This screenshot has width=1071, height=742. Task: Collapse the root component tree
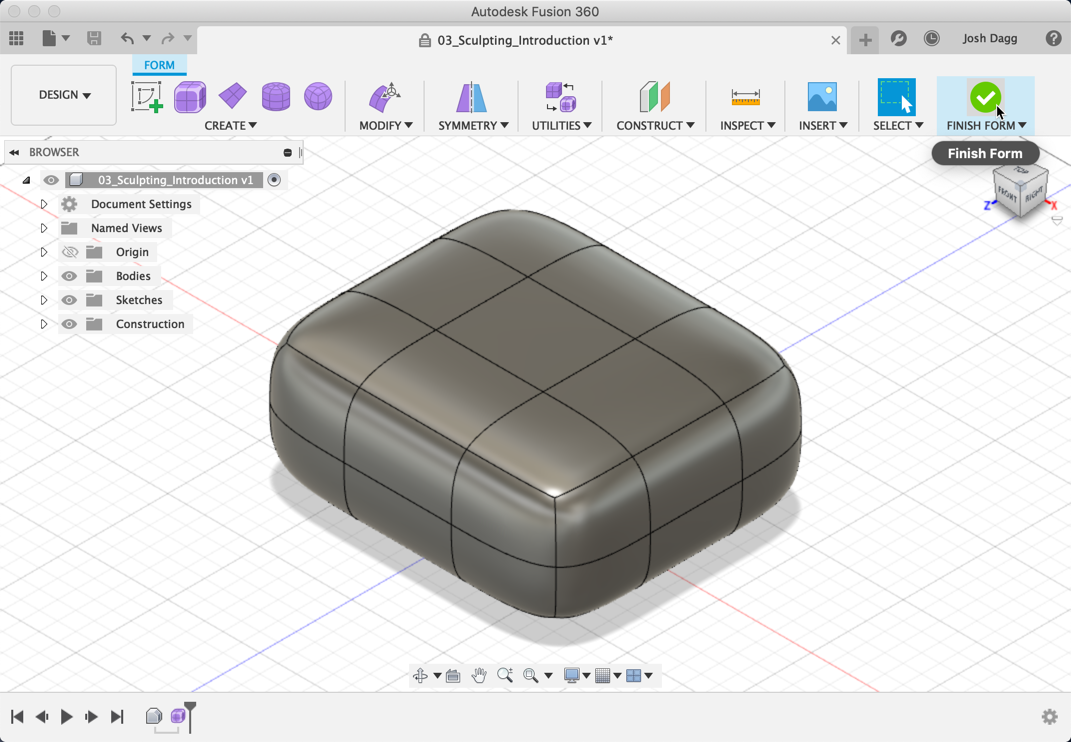tap(27, 180)
